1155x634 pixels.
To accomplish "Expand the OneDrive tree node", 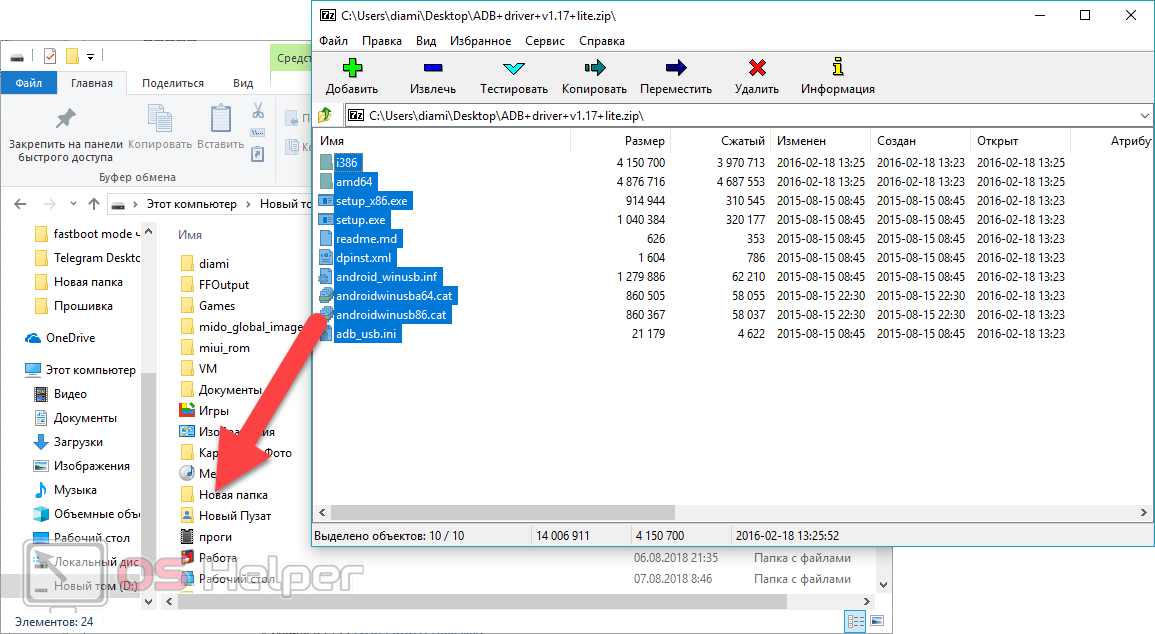I will 12,338.
